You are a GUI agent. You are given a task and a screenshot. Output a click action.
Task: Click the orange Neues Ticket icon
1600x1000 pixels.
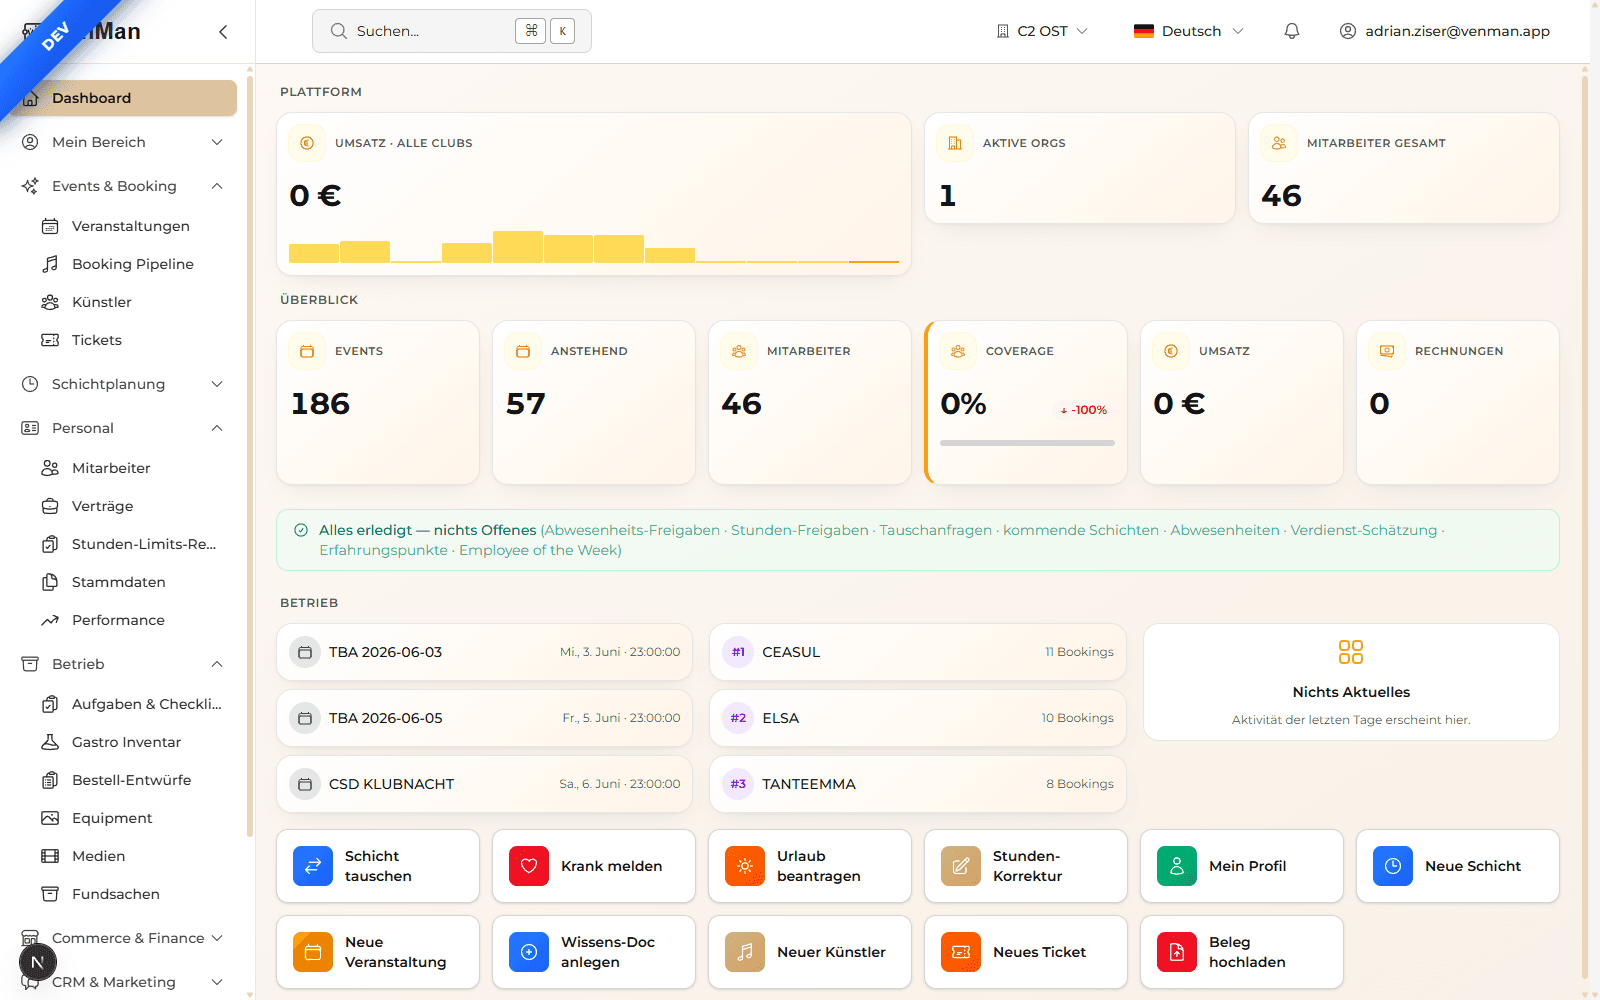pyautogui.click(x=961, y=952)
